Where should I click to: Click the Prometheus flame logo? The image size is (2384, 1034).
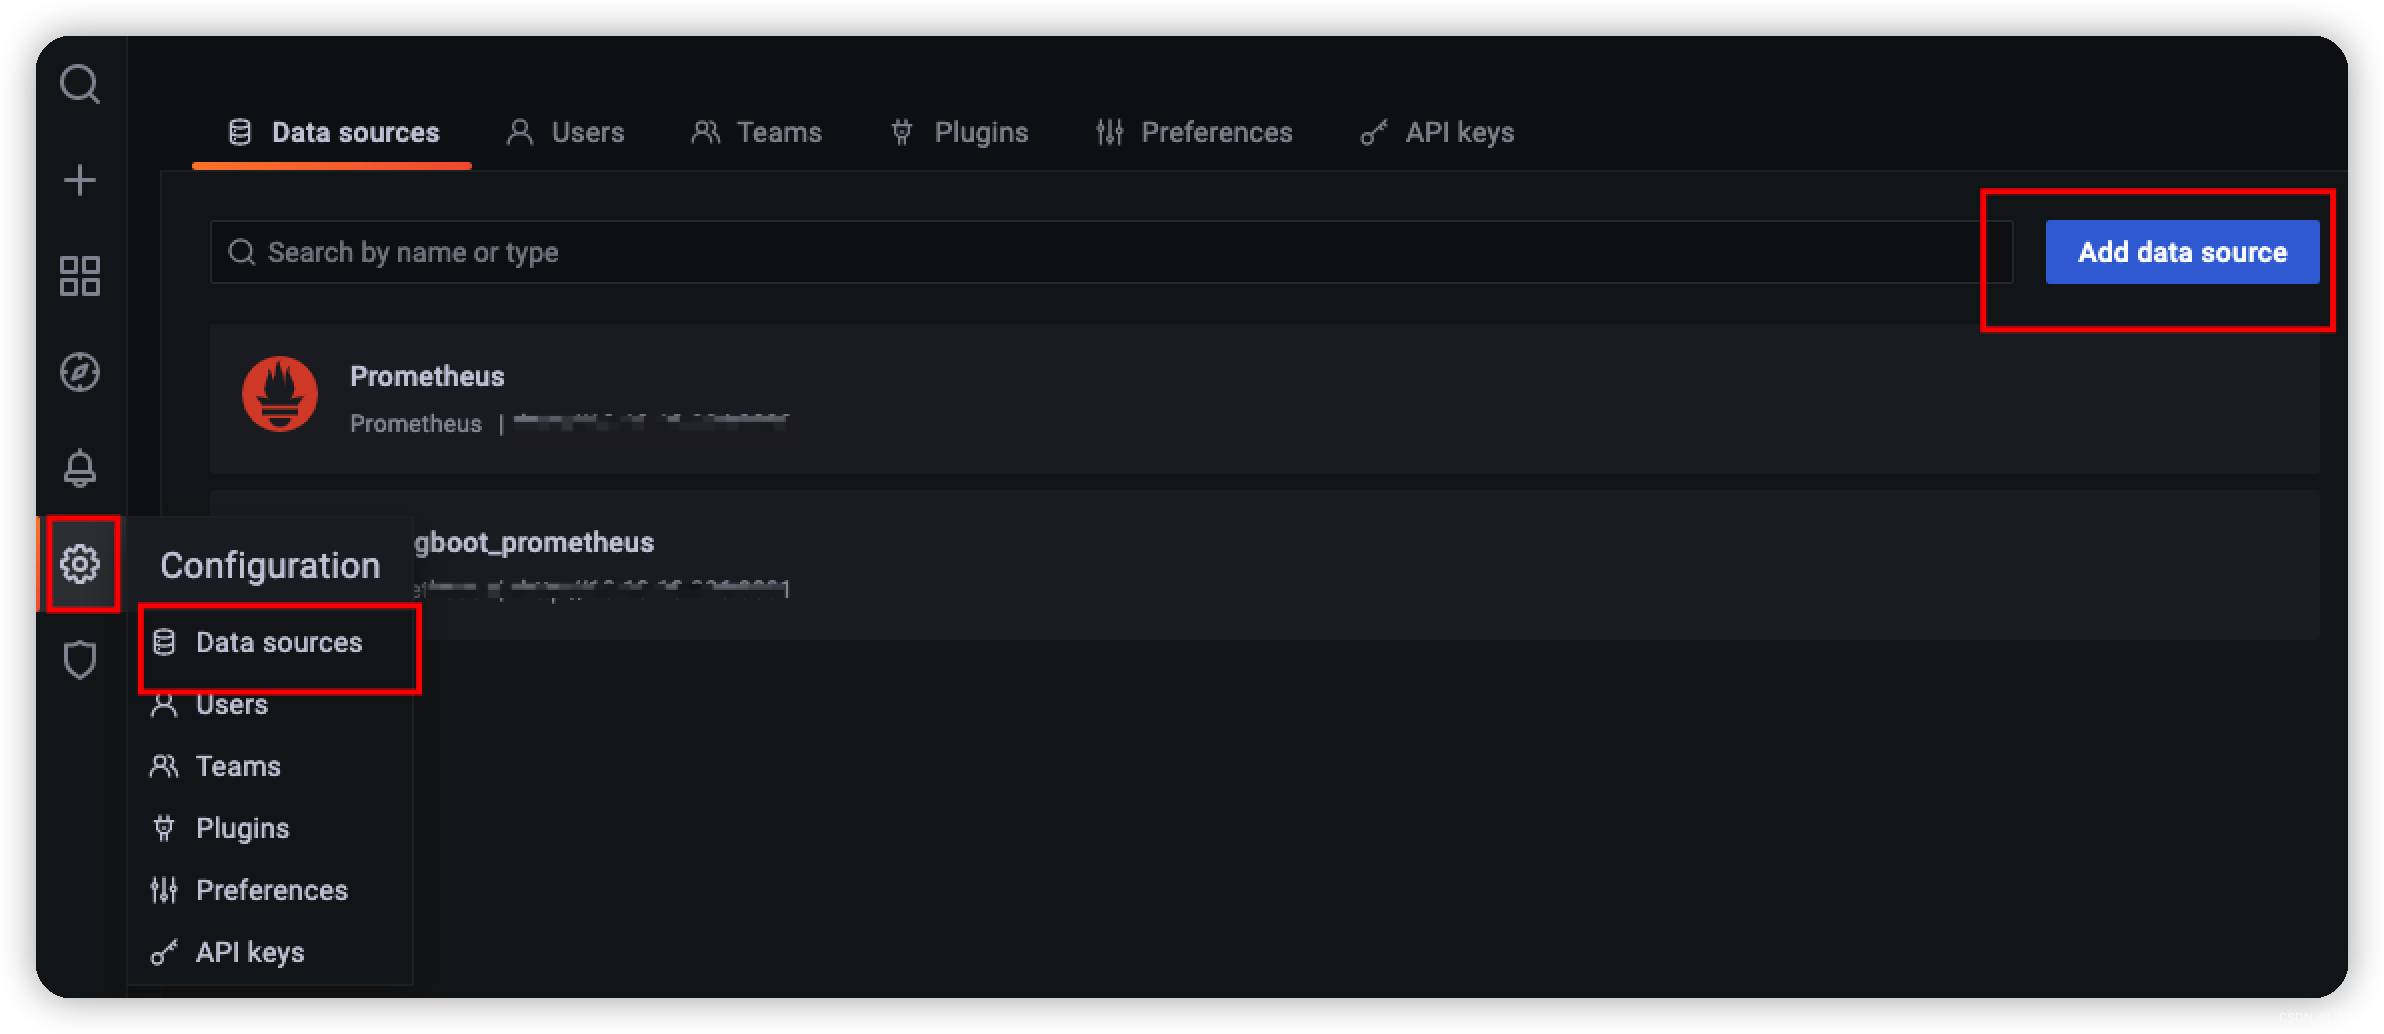coord(280,394)
